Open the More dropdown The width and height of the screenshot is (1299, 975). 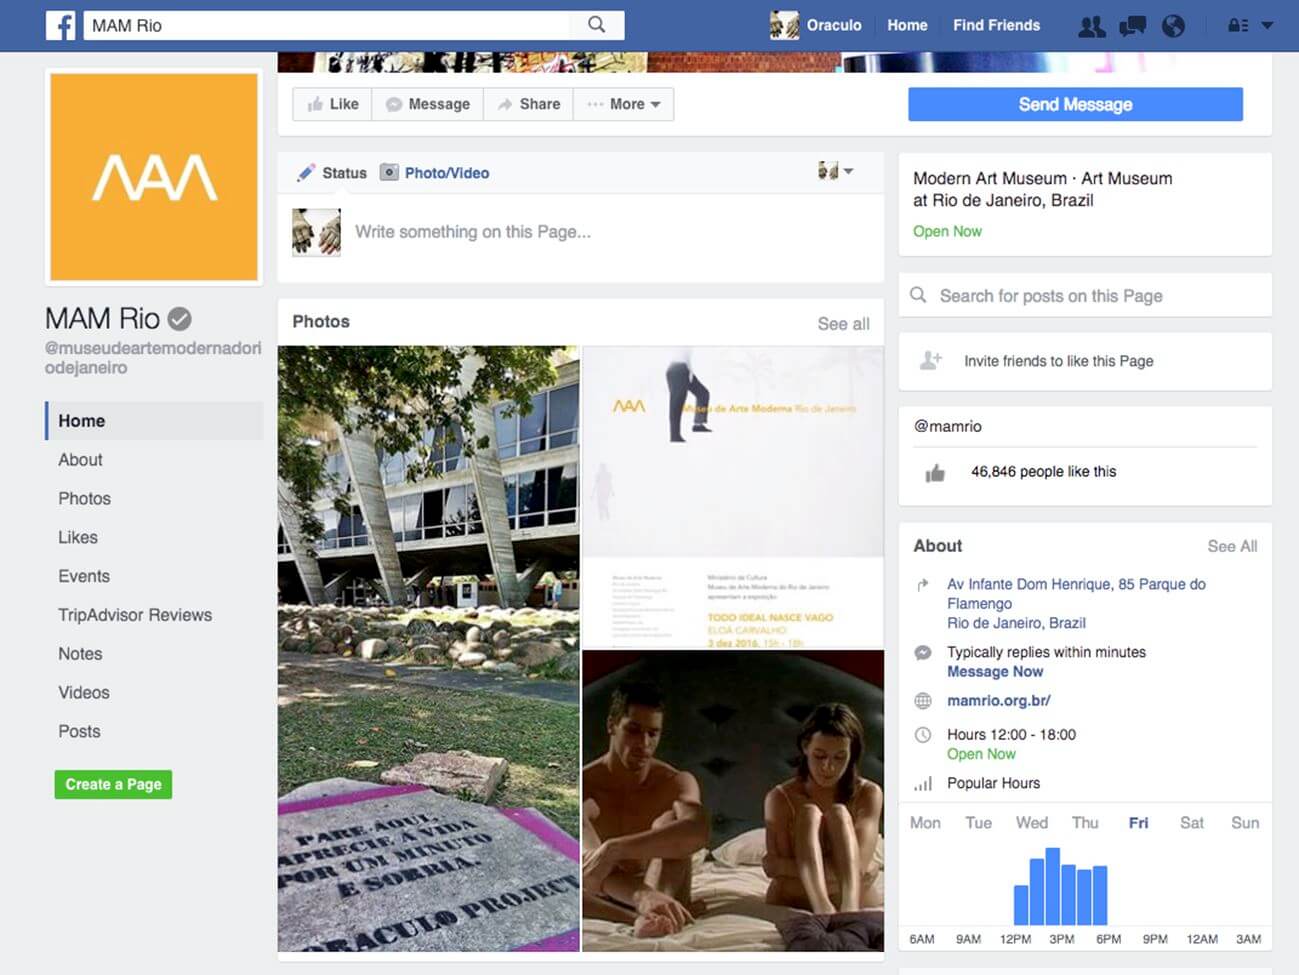coord(624,104)
